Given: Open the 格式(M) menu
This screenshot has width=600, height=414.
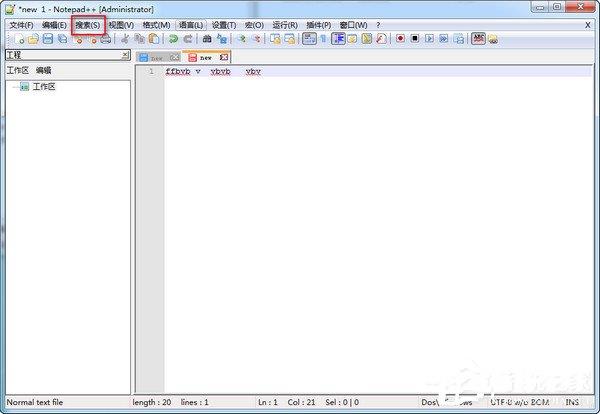Looking at the screenshot, I should click(x=156, y=25).
